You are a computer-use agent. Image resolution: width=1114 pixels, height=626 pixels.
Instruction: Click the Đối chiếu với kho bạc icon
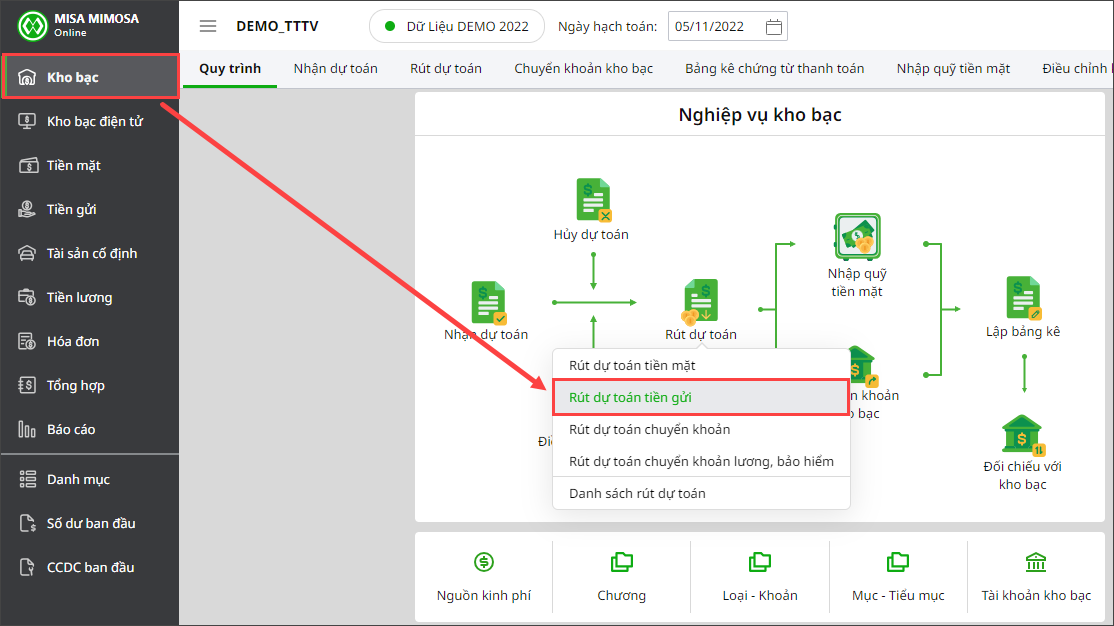[x=1023, y=434]
